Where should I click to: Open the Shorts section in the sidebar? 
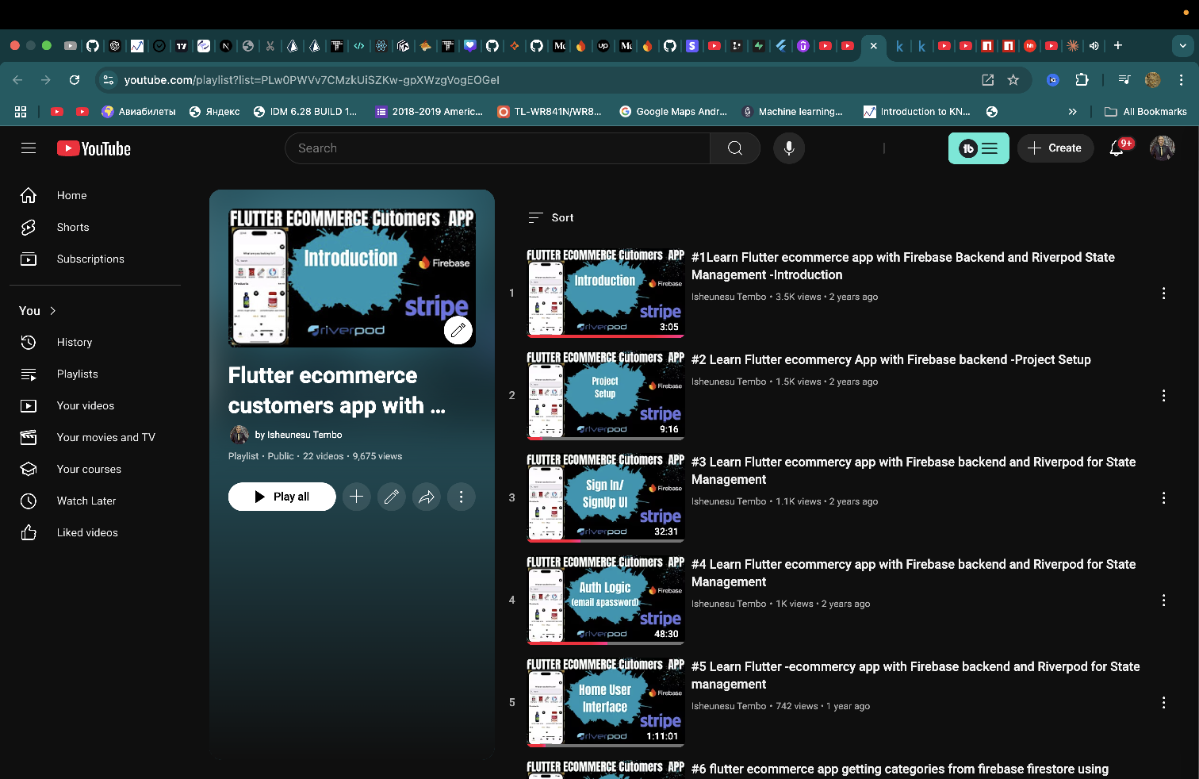click(x=72, y=227)
